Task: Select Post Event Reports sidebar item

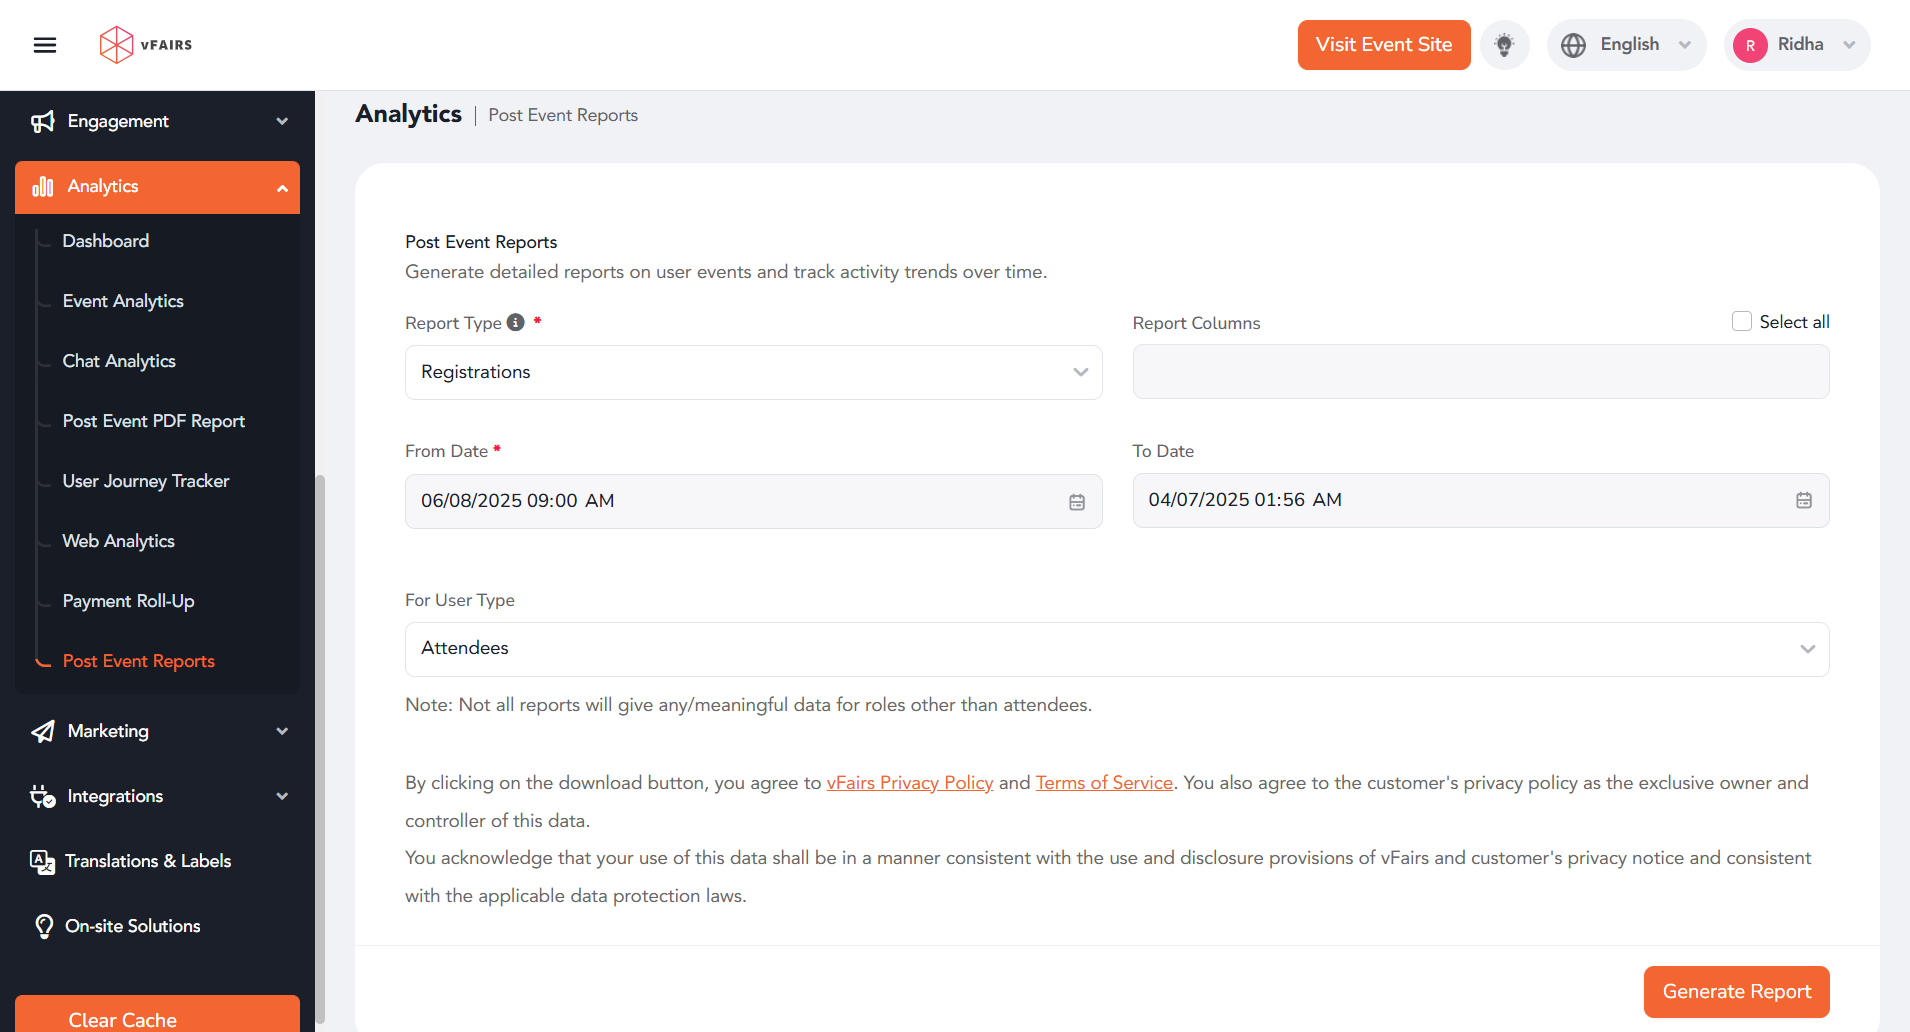Action: tap(139, 661)
